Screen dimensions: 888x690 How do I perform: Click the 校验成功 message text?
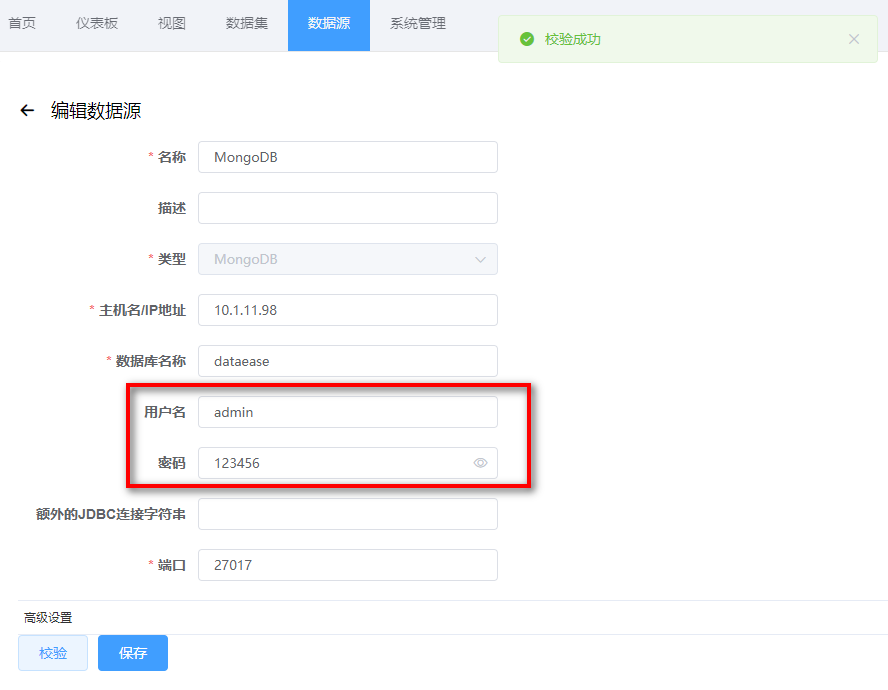[x=573, y=39]
